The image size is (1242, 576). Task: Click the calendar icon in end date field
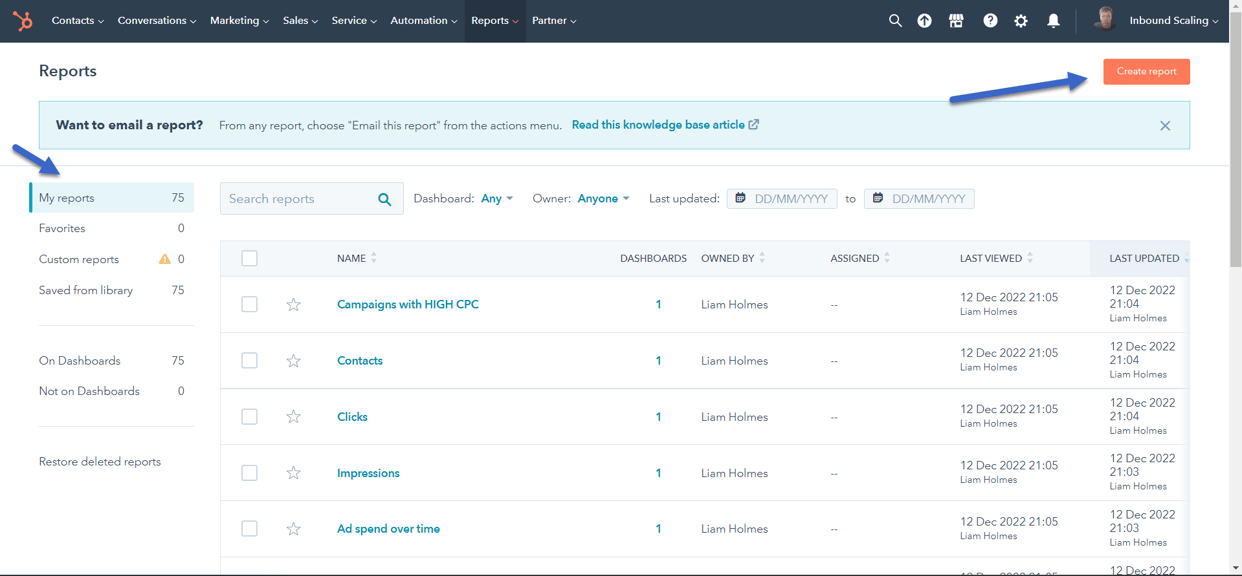[x=878, y=198]
